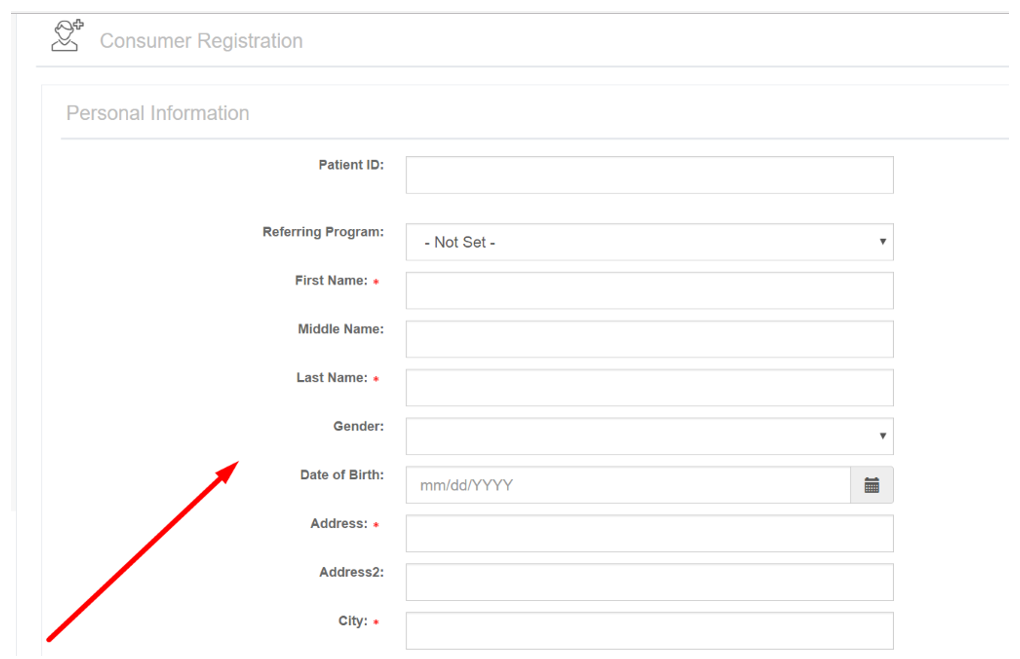Select the Address2 text box
Image resolution: width=1020 pixels, height=659 pixels.
click(649, 582)
